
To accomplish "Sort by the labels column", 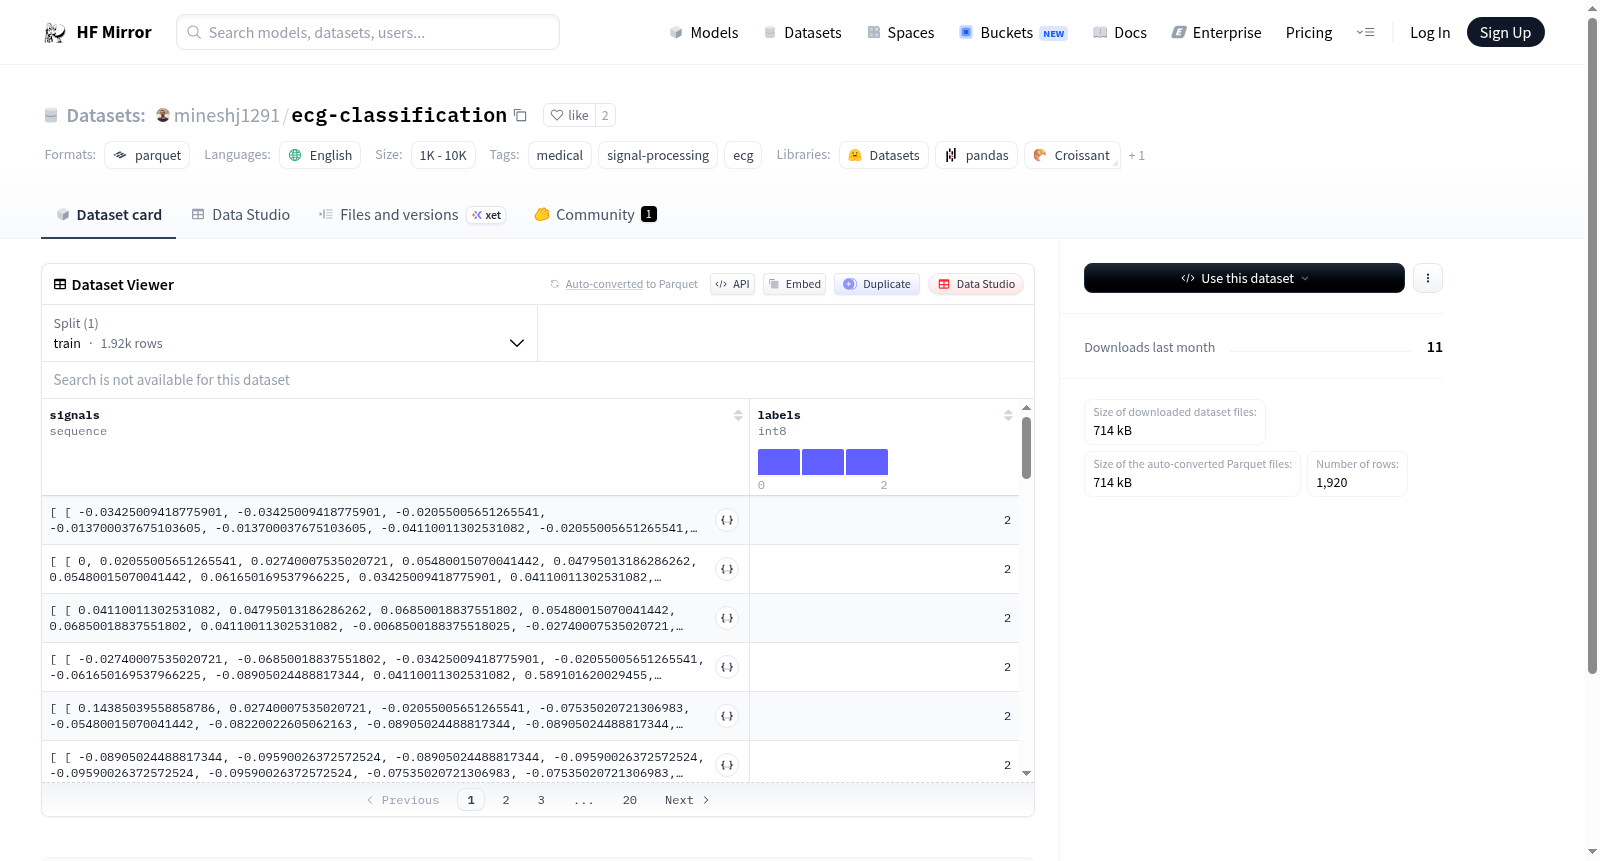I will point(1008,415).
